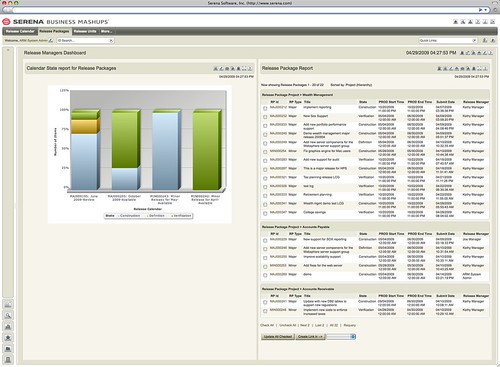
Task: Open the dropdown beside Create Link in
Action: coord(341,337)
